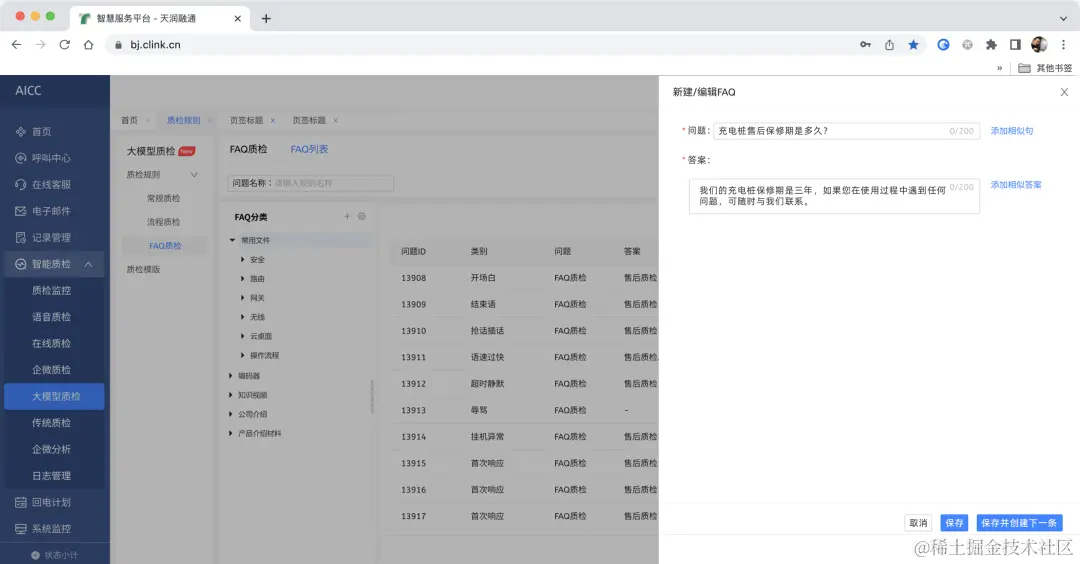1080x564 pixels.
Task: Open 大模型质检 submenu item
Action: (x=54, y=397)
